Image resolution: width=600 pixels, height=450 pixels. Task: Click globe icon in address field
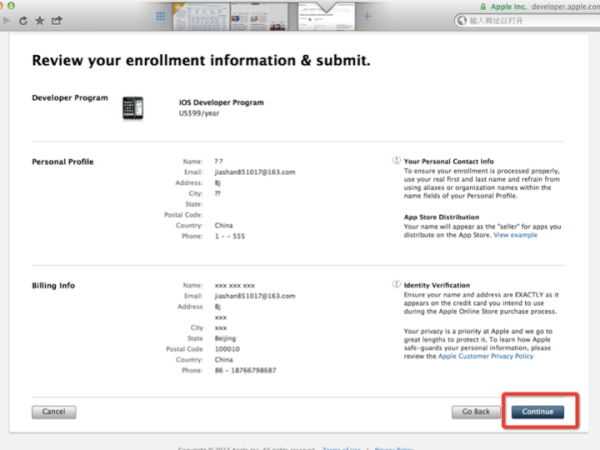tap(462, 20)
